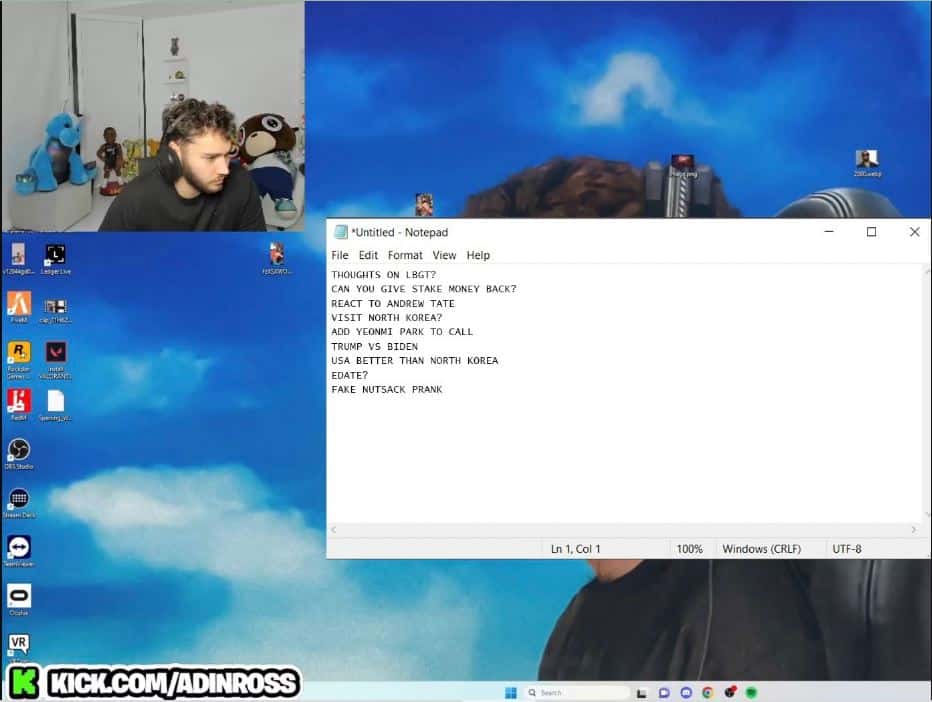The image size is (932, 702).
Task: Open the Help menu in Notepad
Action: point(478,255)
